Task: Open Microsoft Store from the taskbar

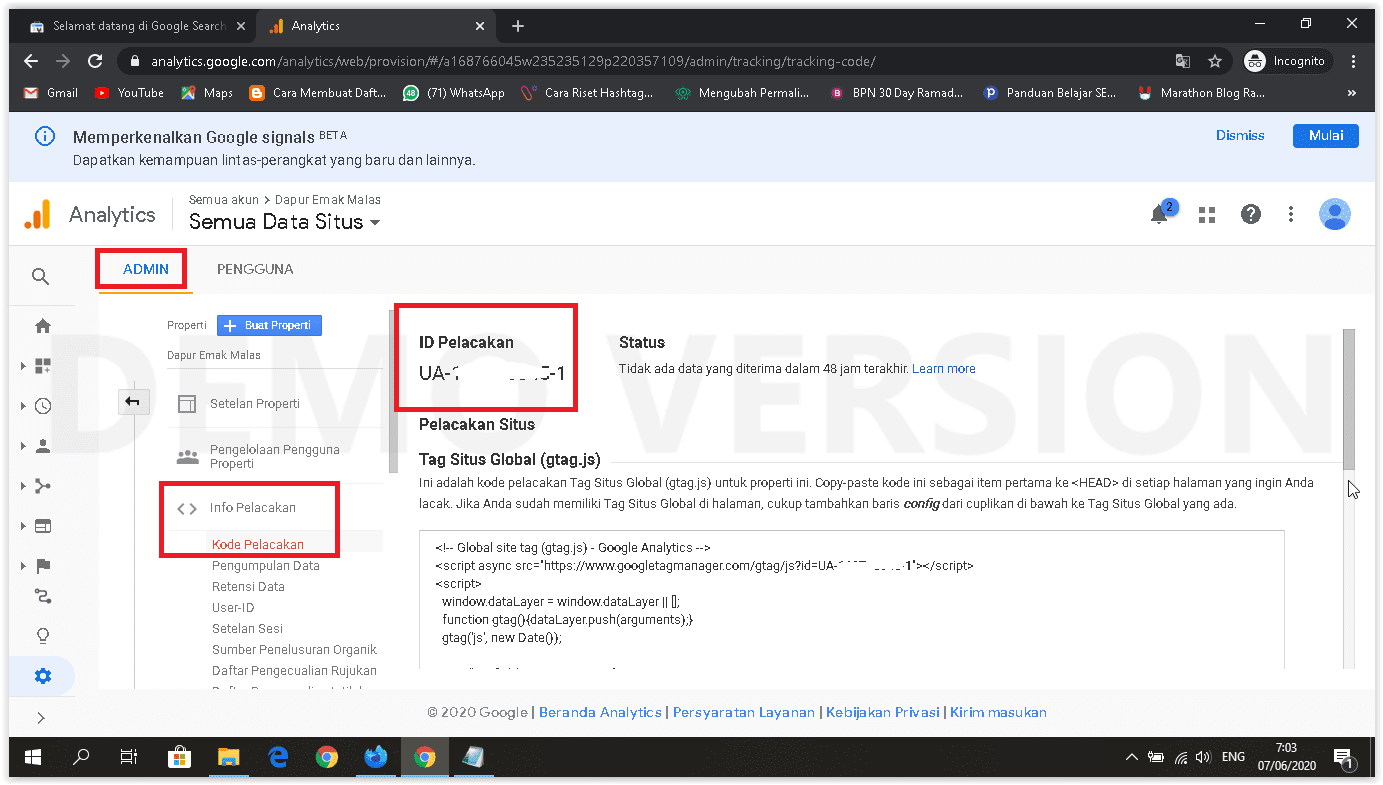Action: 179,757
